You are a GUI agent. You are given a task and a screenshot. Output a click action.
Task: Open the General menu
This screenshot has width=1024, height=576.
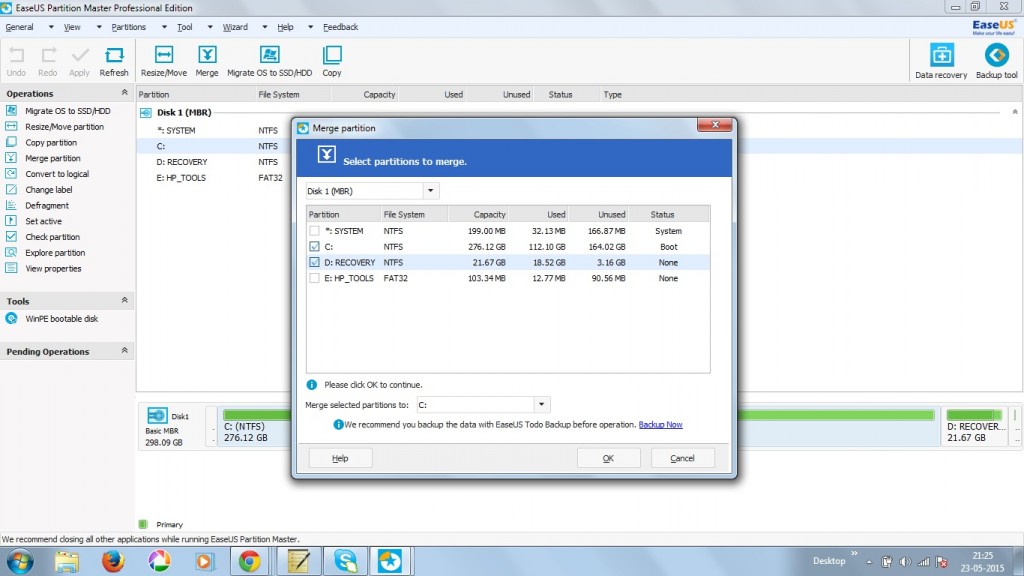click(20, 27)
